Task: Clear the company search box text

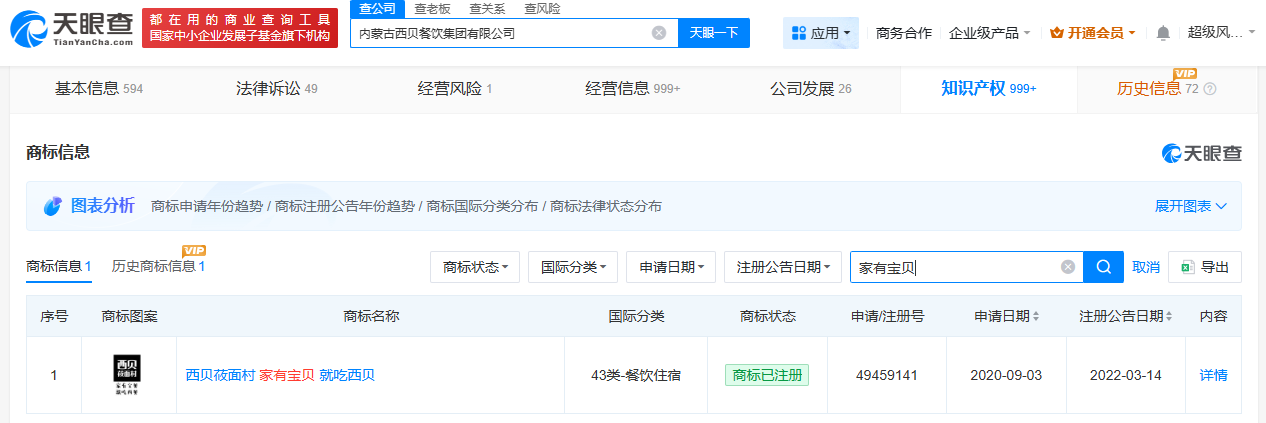Action: (x=659, y=33)
